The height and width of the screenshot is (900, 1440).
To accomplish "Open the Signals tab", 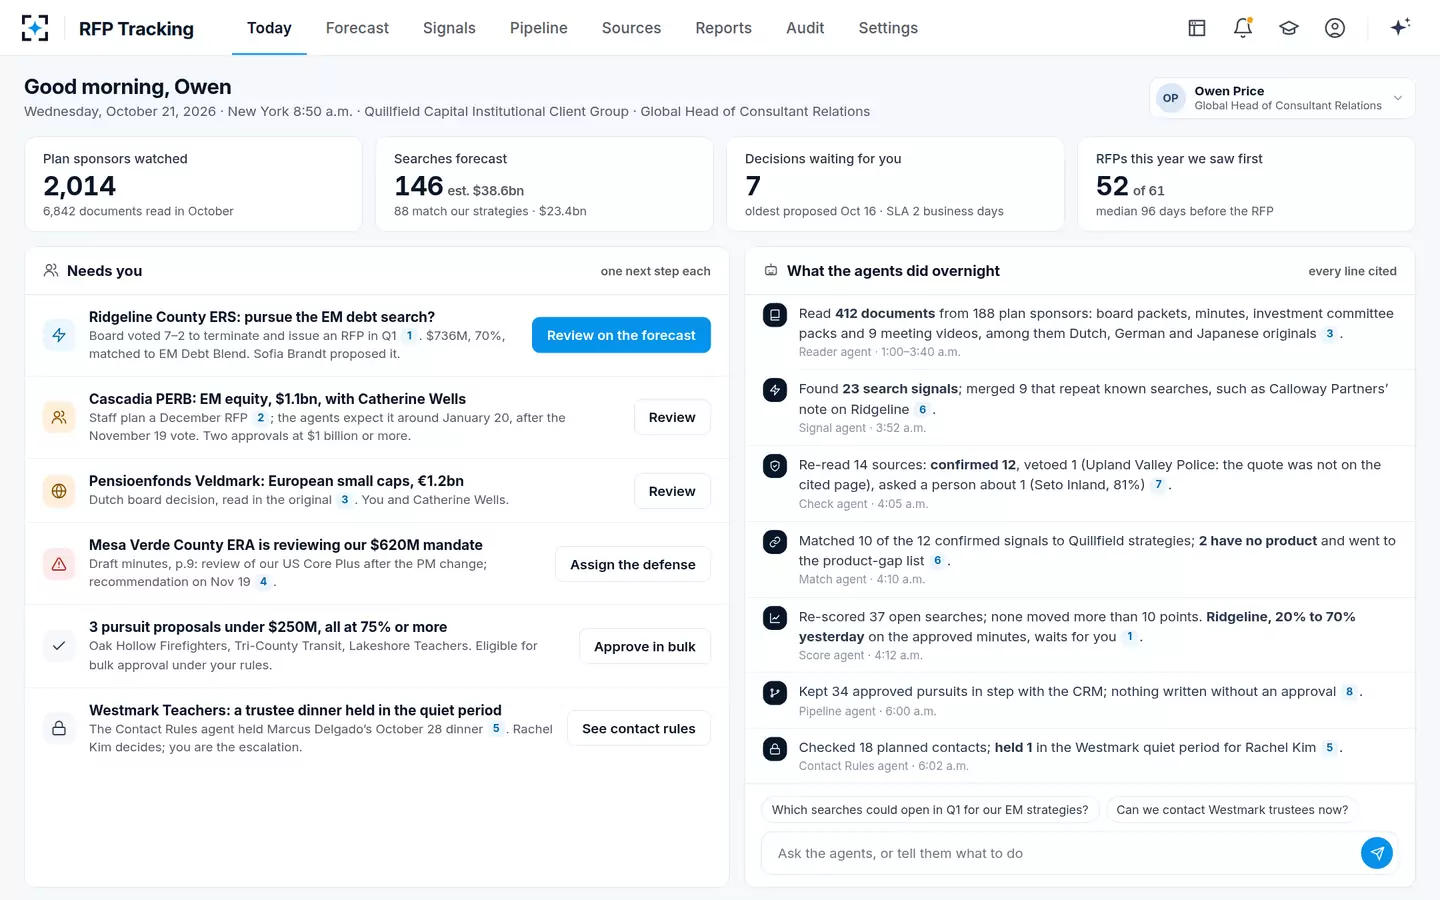I will click(449, 28).
